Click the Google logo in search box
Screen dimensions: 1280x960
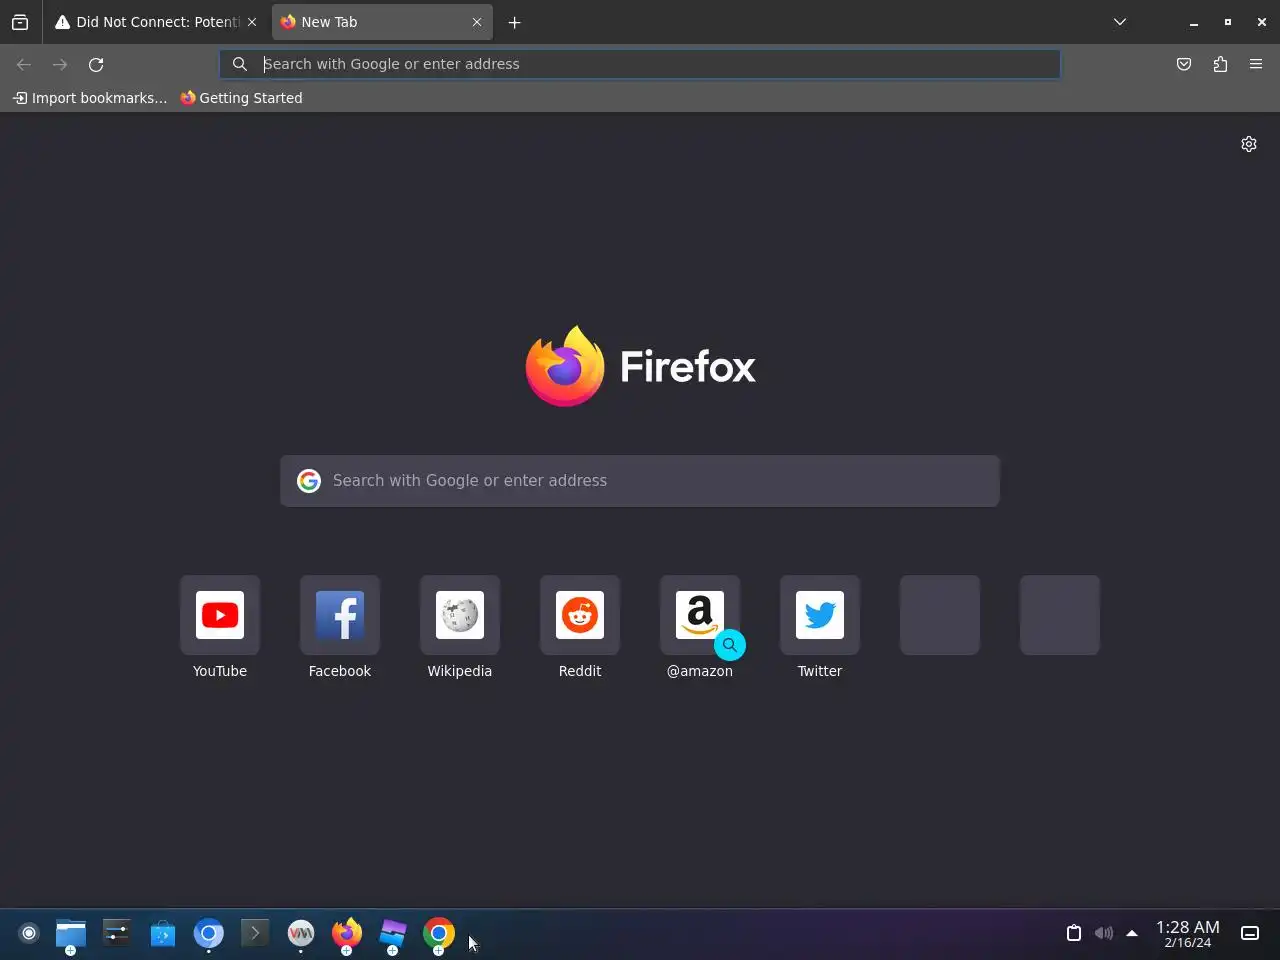pyautogui.click(x=309, y=481)
